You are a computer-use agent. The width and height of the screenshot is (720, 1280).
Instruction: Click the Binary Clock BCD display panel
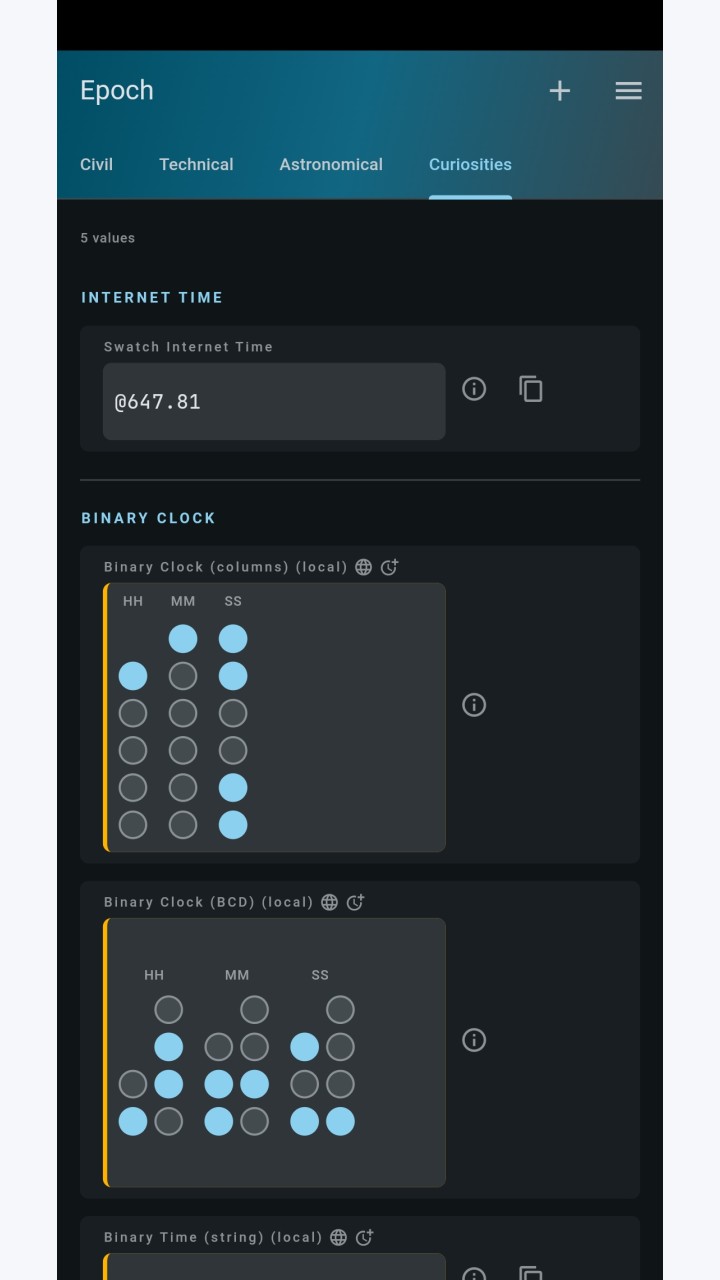[274, 1053]
